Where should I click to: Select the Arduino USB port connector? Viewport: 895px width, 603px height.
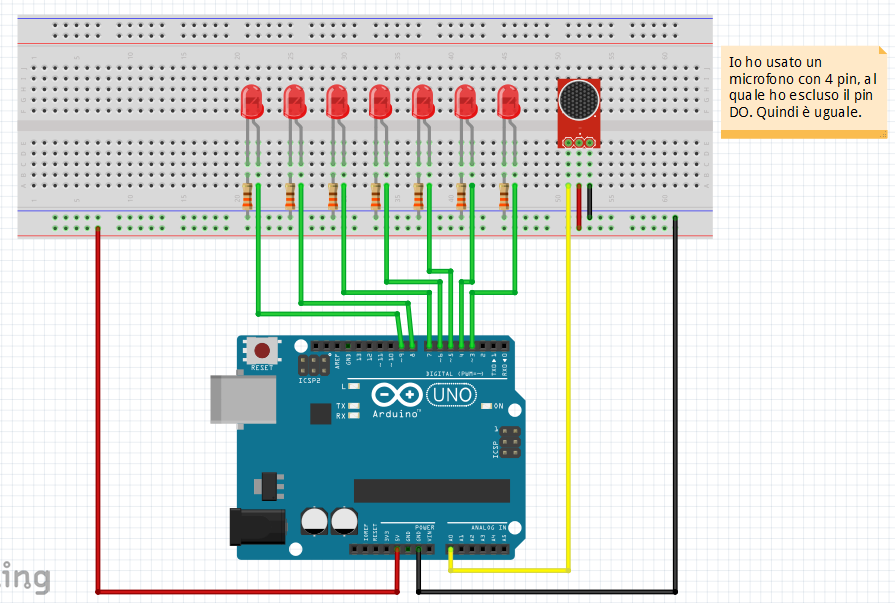[x=243, y=400]
